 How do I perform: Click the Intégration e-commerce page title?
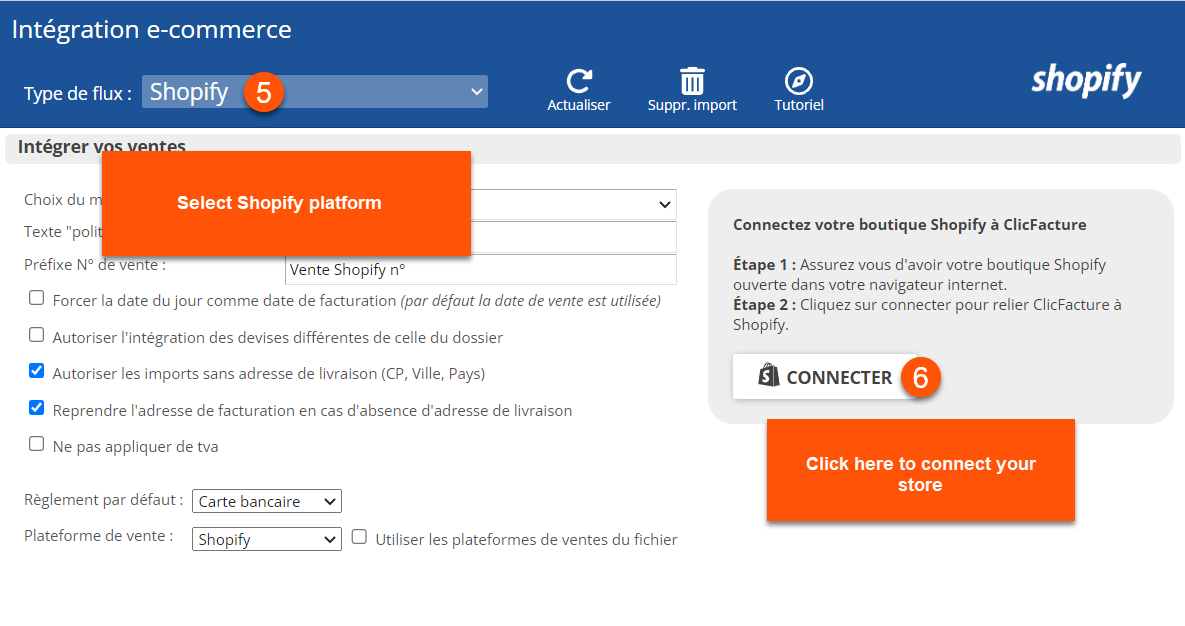click(151, 29)
